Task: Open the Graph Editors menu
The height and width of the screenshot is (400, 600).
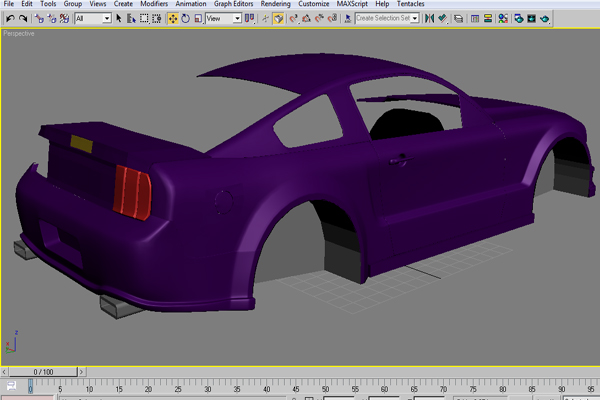Action: (233, 4)
